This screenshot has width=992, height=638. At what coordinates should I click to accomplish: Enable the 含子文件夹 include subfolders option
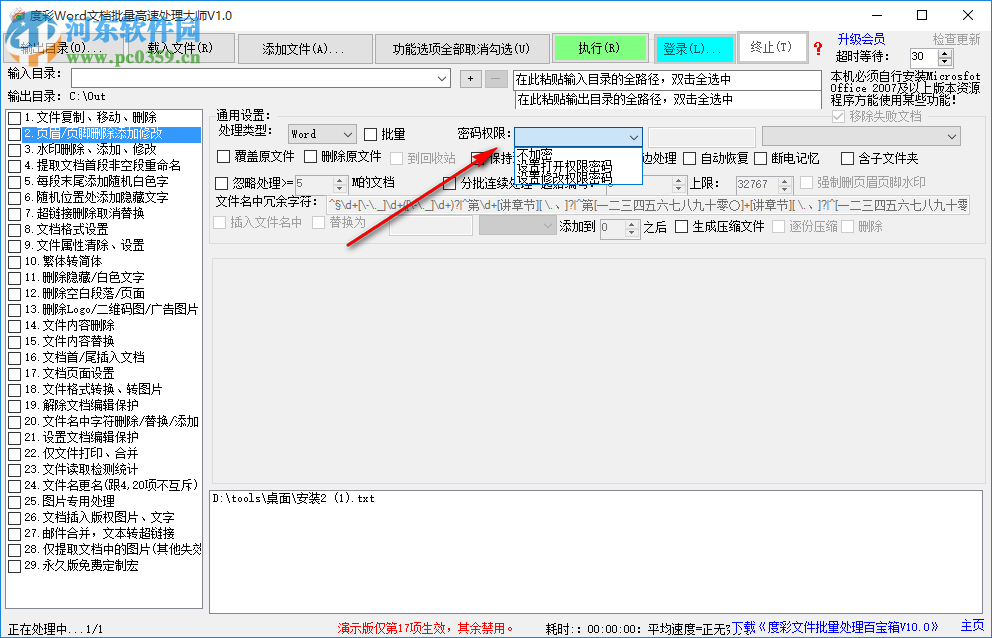(846, 157)
